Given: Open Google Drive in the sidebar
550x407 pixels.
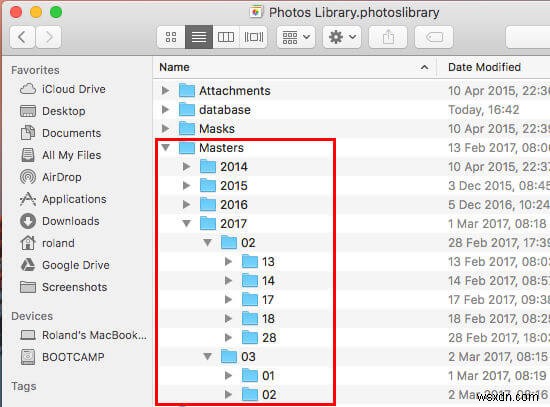Looking at the screenshot, I should pyautogui.click(x=65, y=265).
